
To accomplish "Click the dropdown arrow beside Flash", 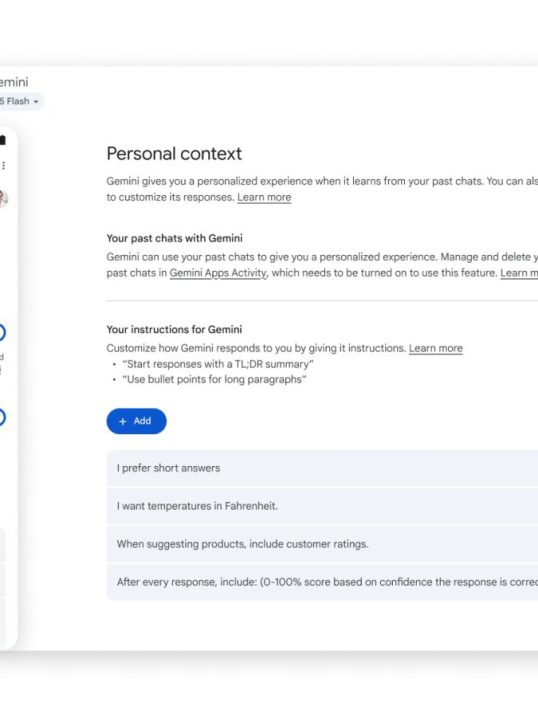I will click(x=36, y=102).
